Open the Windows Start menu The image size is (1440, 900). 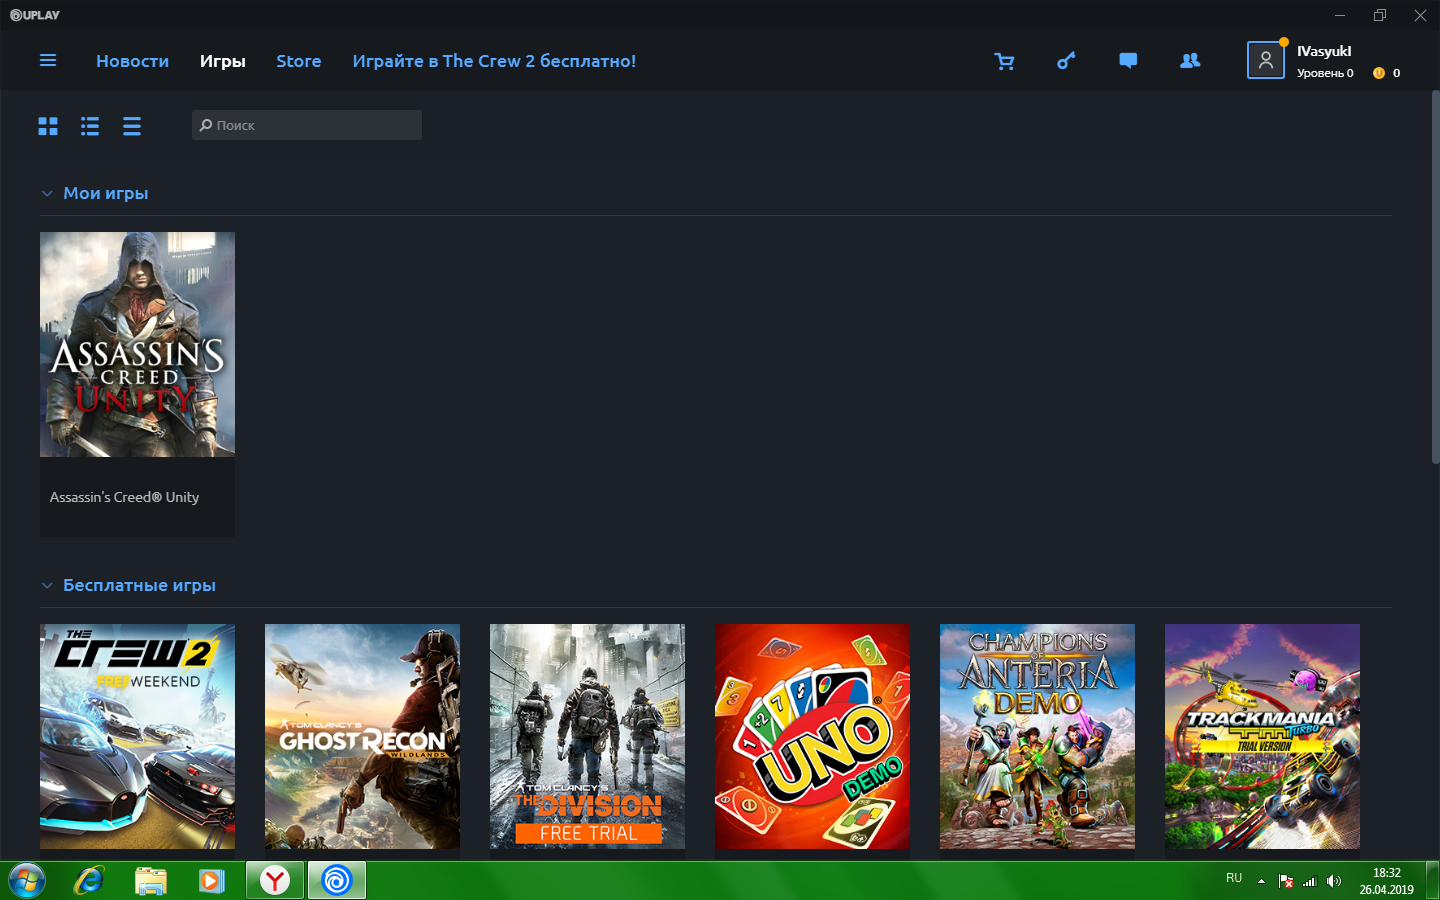(x=27, y=881)
